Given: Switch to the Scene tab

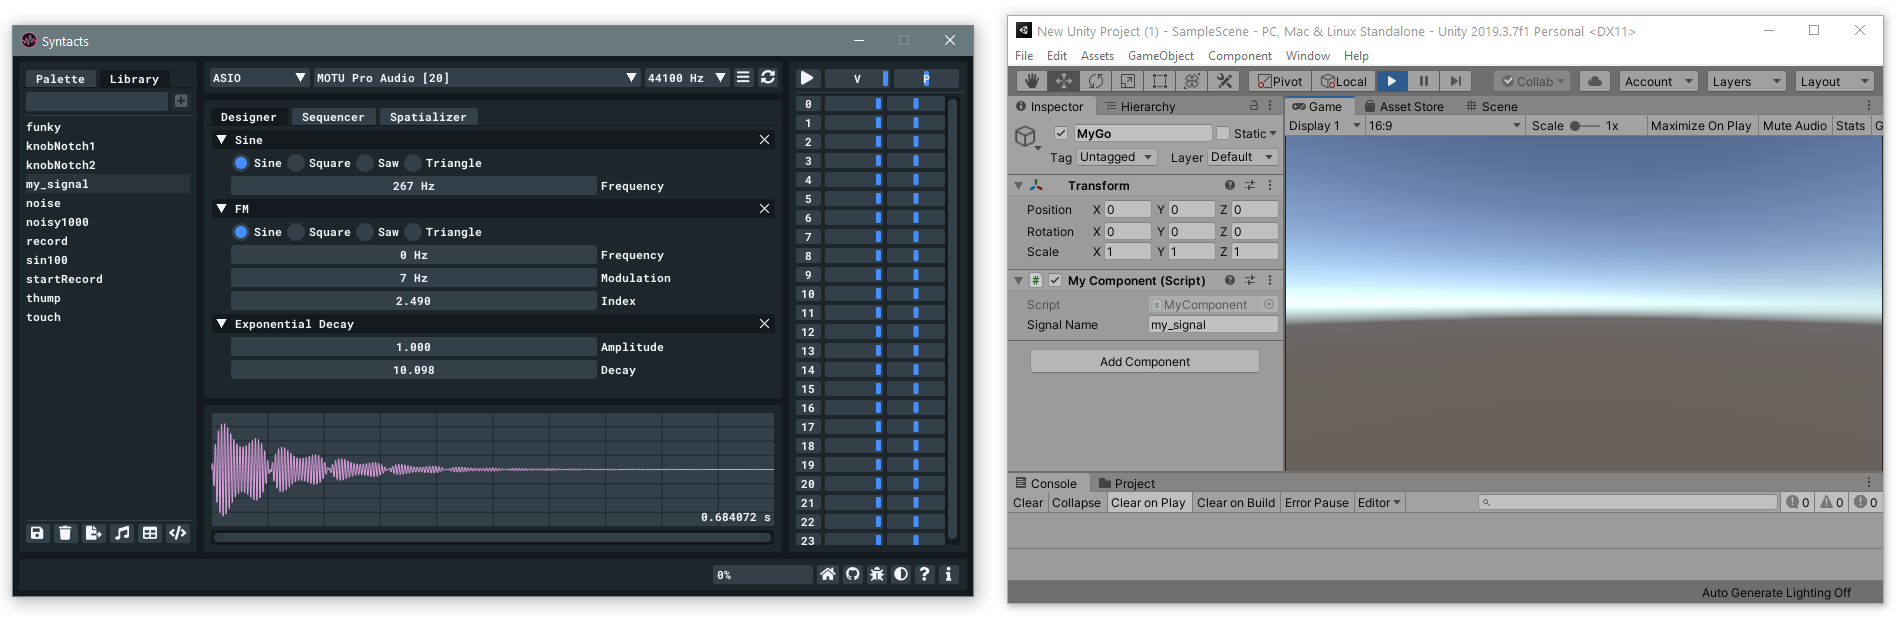Looking at the screenshot, I should [1492, 106].
